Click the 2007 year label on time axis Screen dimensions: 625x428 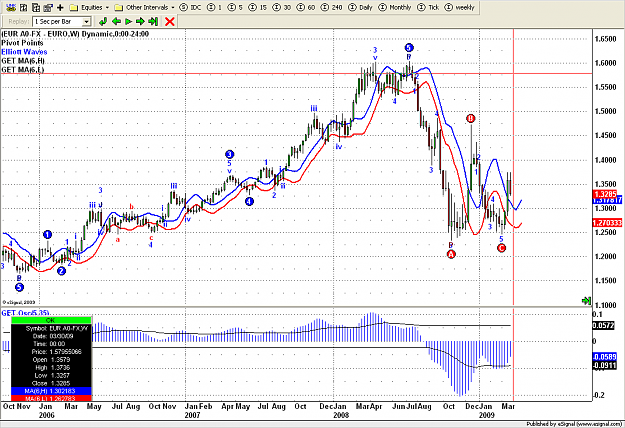[192, 415]
